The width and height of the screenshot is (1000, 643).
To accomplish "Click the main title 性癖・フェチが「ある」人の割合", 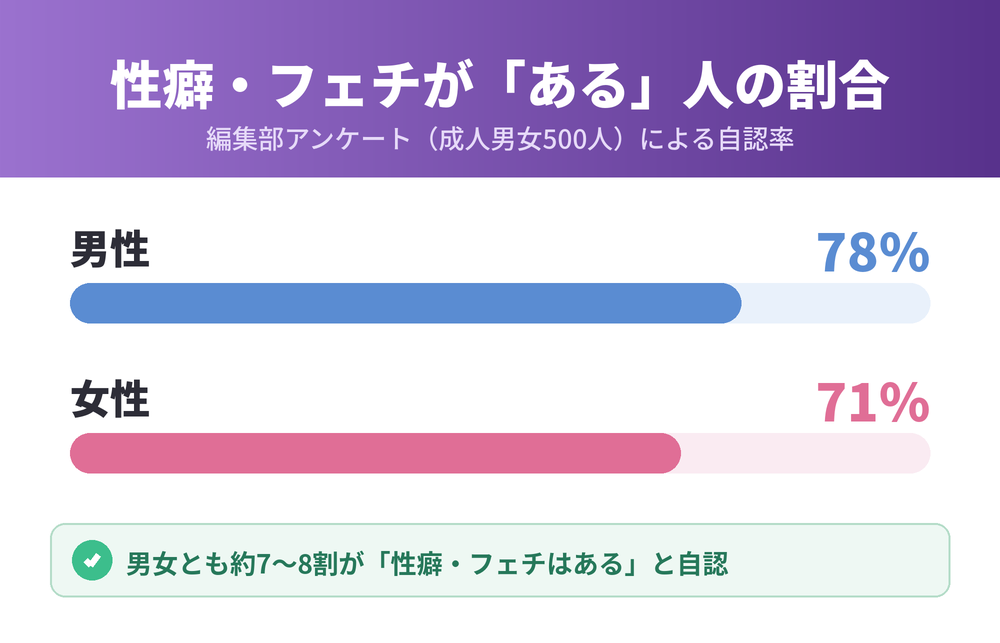I will [500, 85].
